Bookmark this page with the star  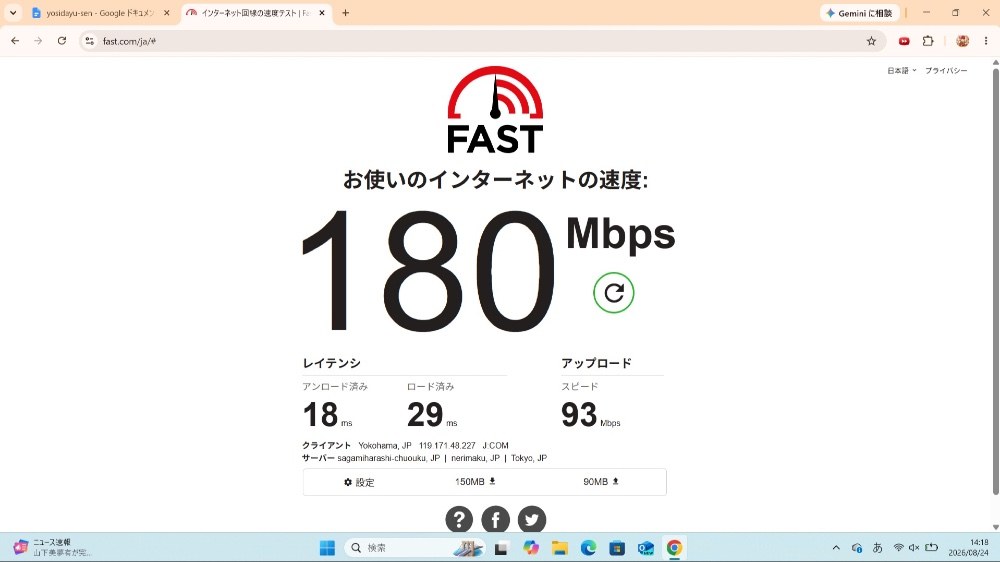[871, 41]
